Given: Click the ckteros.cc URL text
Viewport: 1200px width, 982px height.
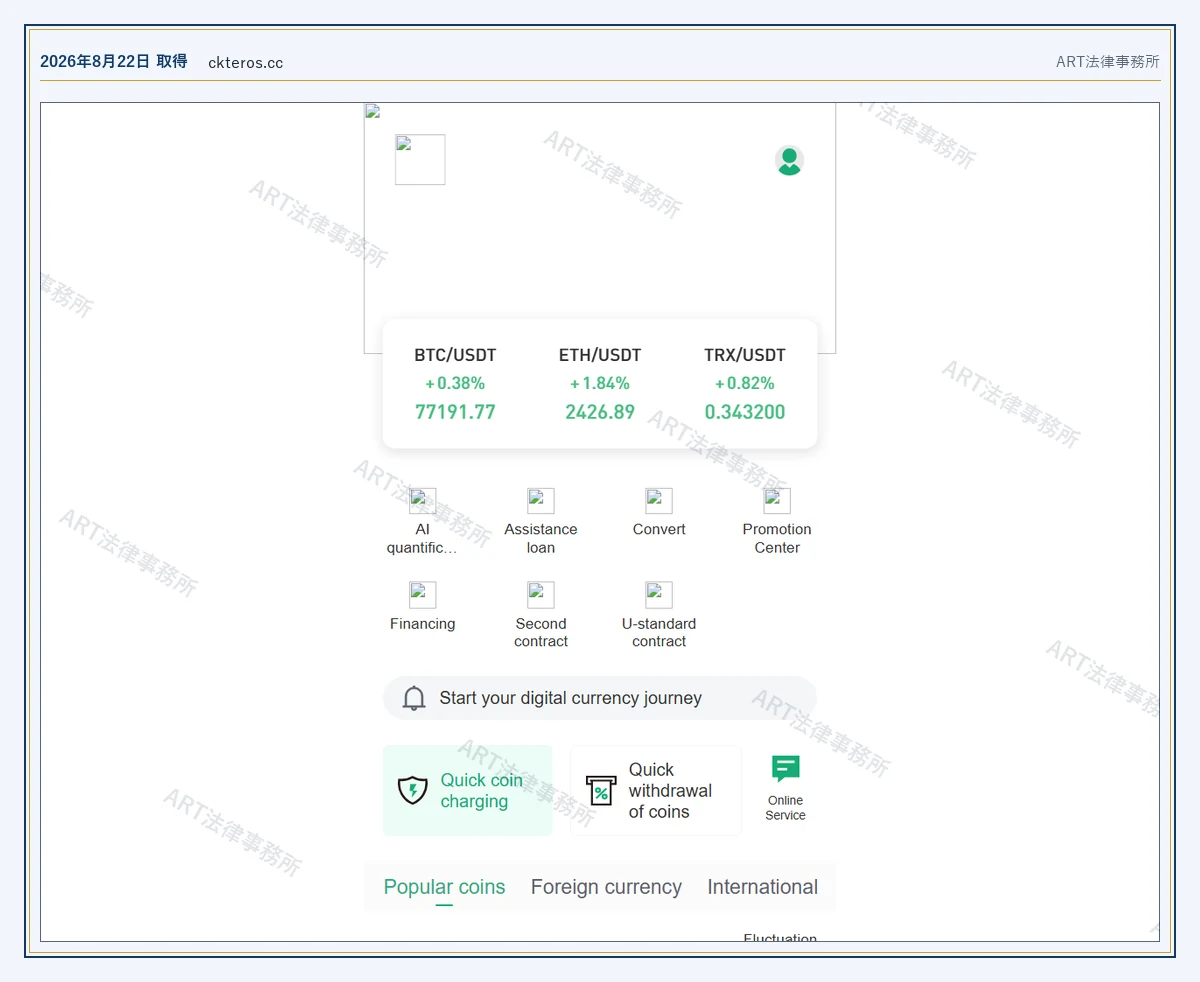Looking at the screenshot, I should point(246,62).
